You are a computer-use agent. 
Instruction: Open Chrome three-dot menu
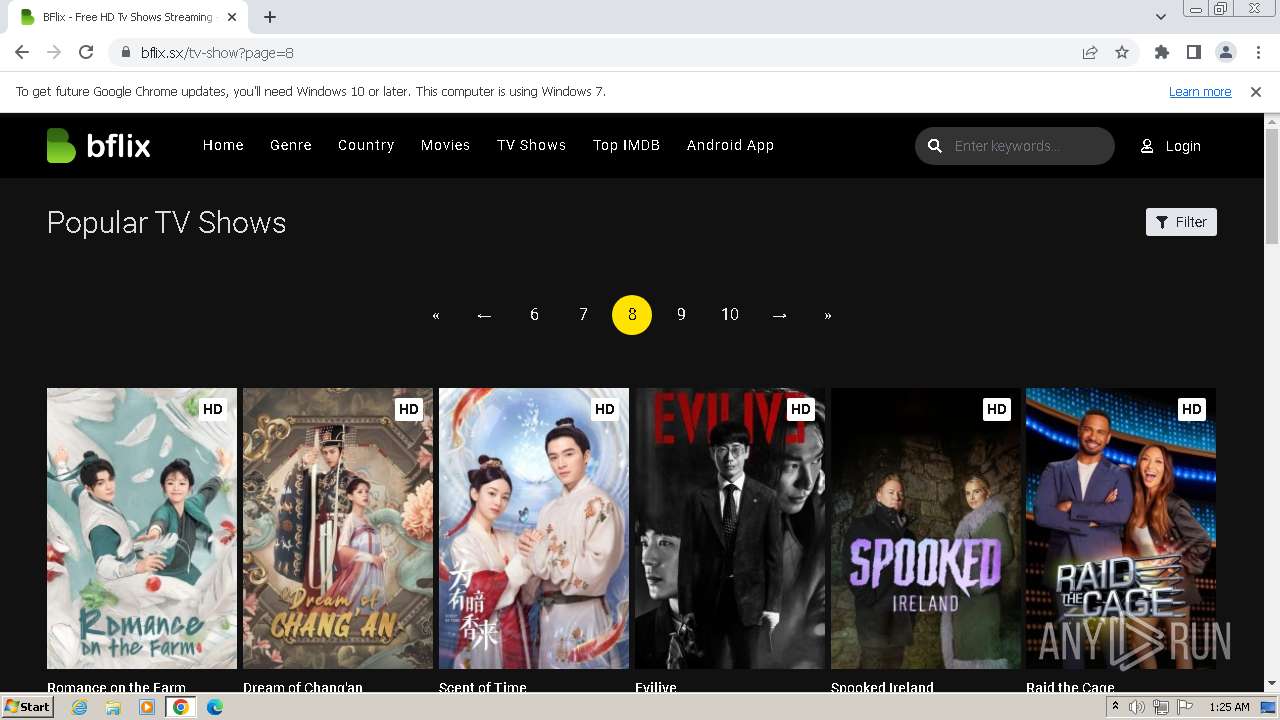click(1257, 52)
